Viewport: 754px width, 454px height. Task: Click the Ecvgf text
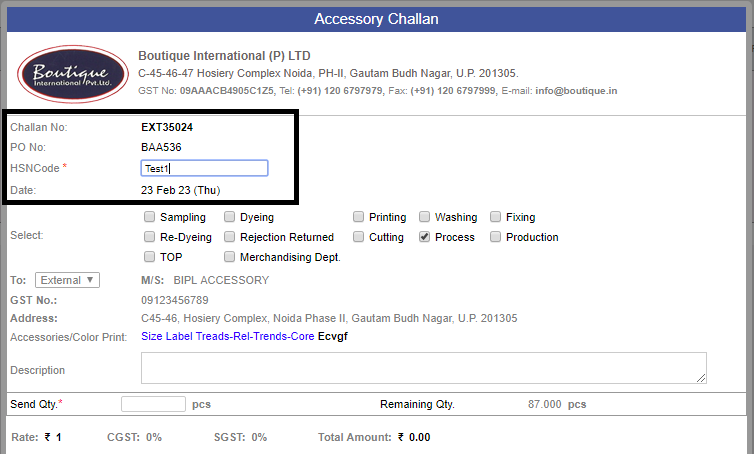coord(332,336)
